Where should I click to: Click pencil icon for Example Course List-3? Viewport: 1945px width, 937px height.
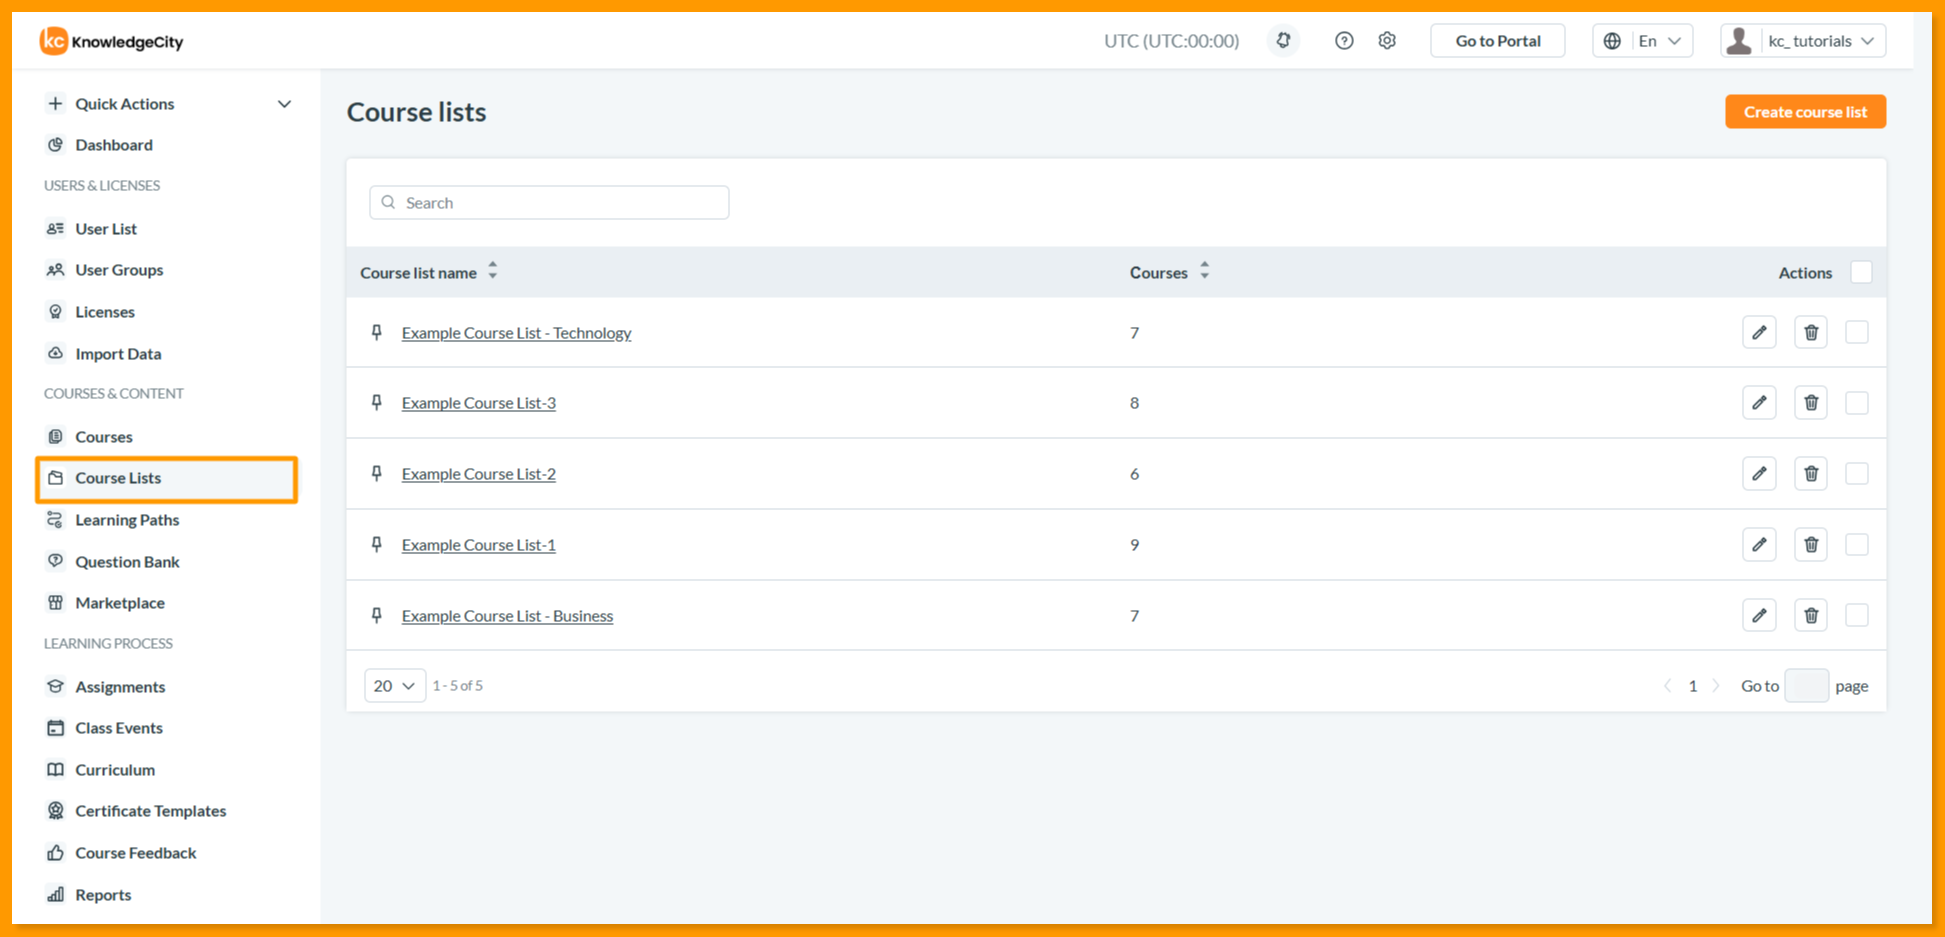[1759, 403]
